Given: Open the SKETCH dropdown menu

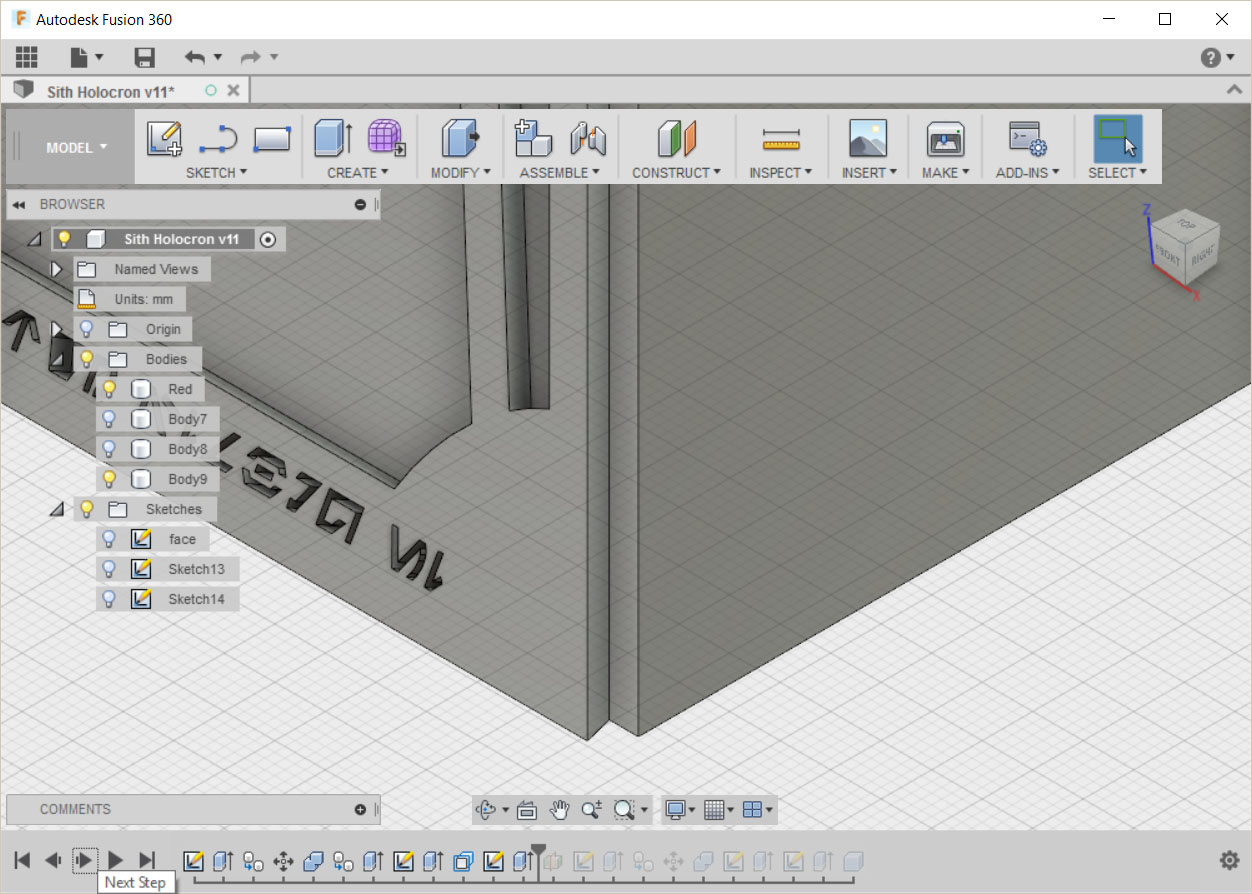Looking at the screenshot, I should (216, 172).
